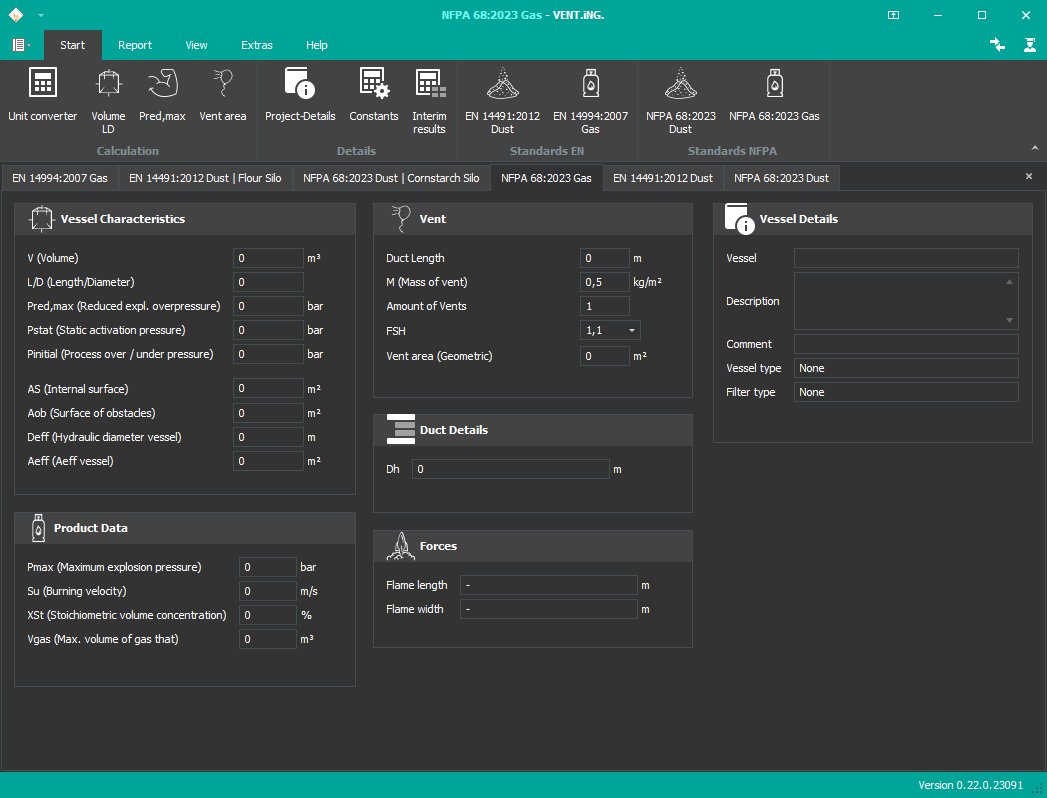
Task: Switch to the Cornstarch Silo document tab
Action: [x=391, y=178]
